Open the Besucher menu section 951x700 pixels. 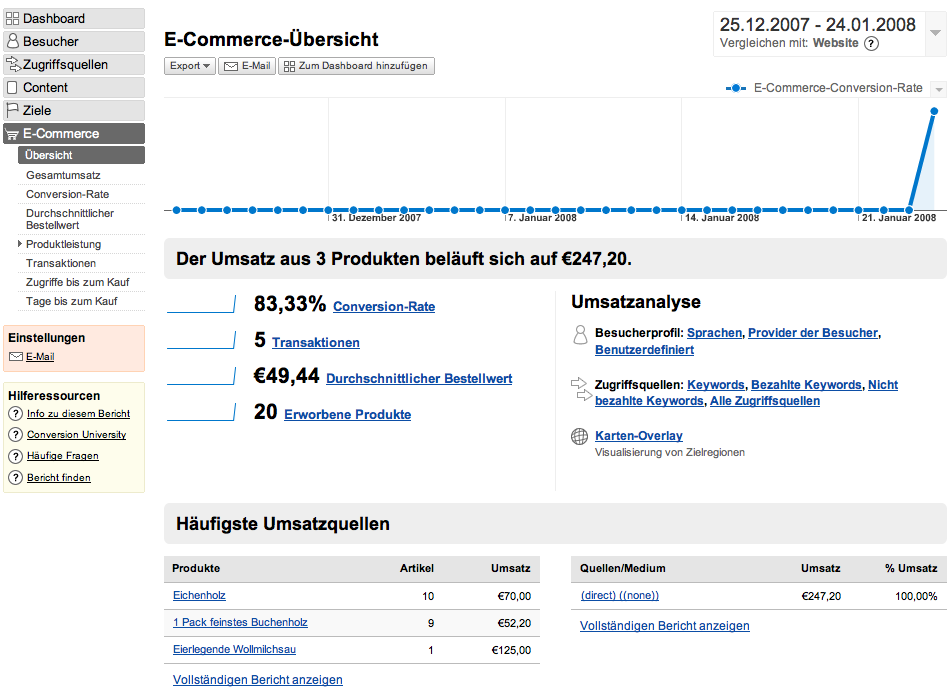(x=74, y=42)
